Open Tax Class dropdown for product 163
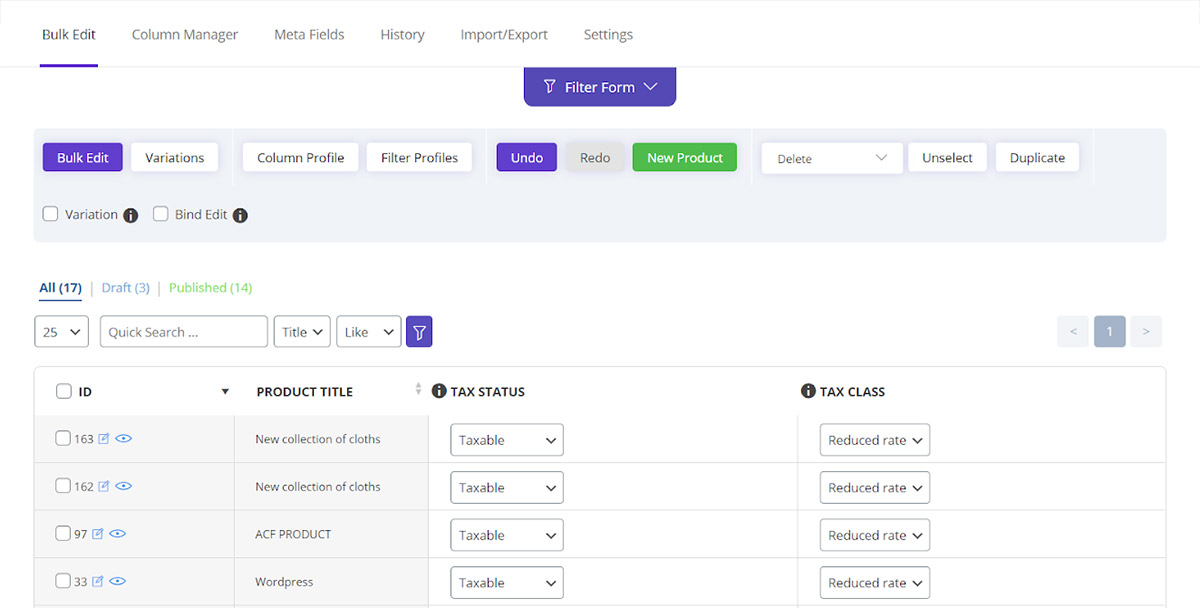This screenshot has width=1200, height=608. [875, 440]
